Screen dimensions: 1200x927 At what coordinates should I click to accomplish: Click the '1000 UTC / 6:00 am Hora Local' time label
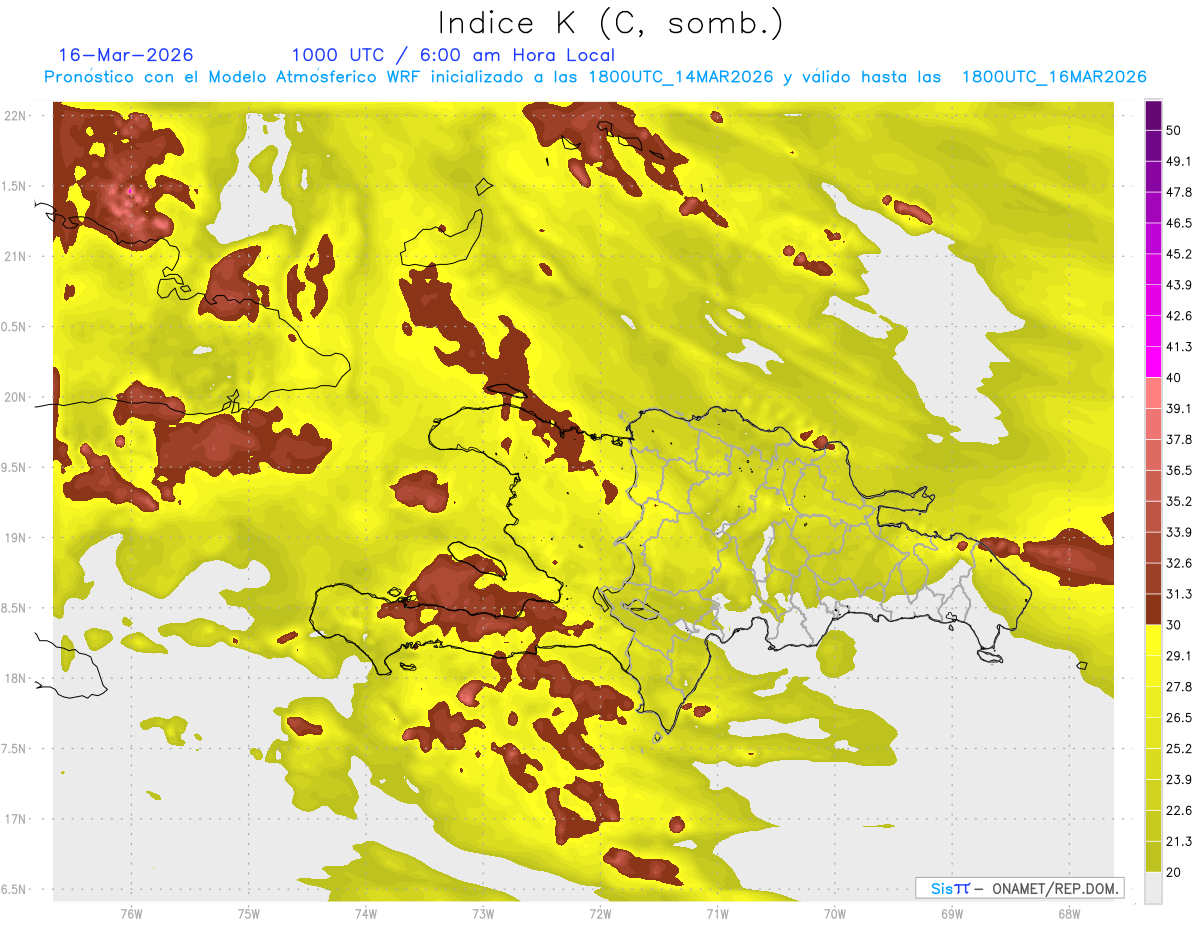tap(454, 55)
